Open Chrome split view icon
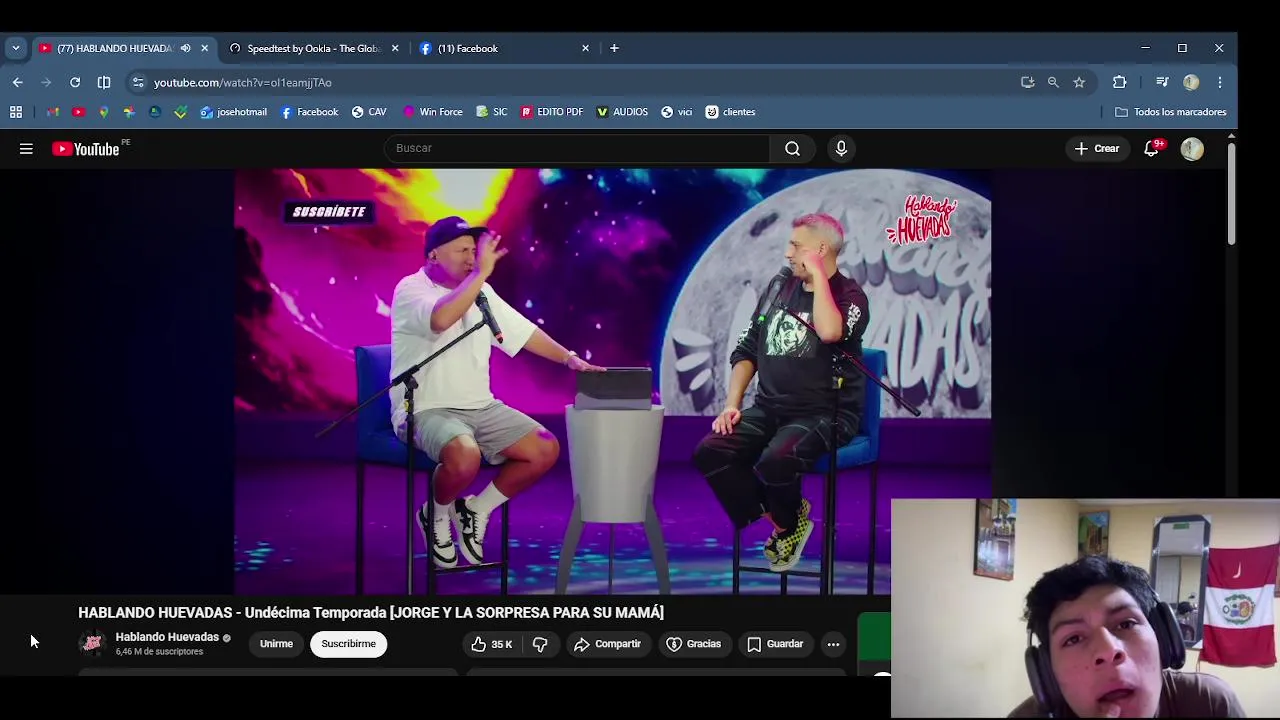Screen dimensions: 1280x720 click(x=104, y=82)
